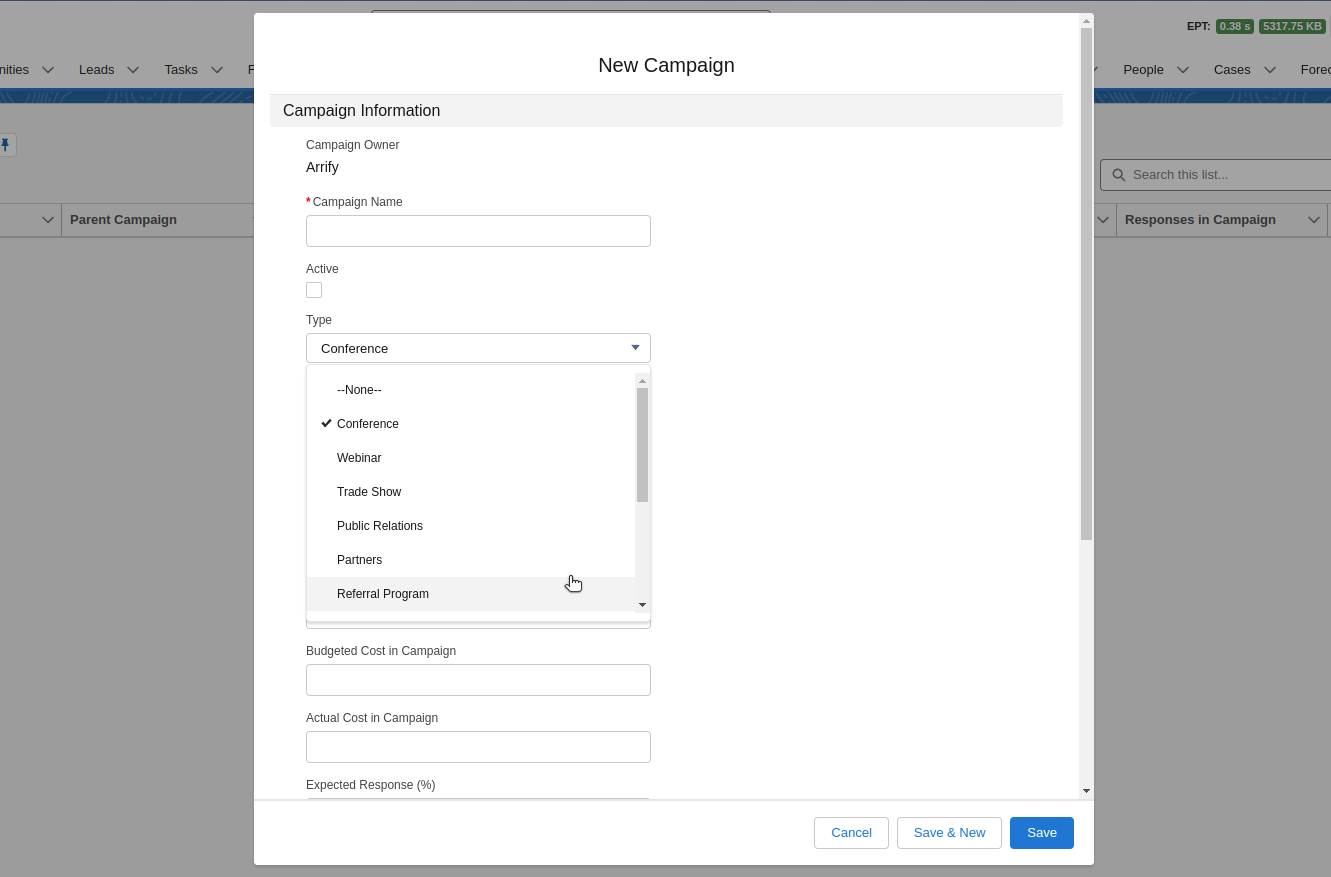Open the Type combo box showing Conference

478,348
